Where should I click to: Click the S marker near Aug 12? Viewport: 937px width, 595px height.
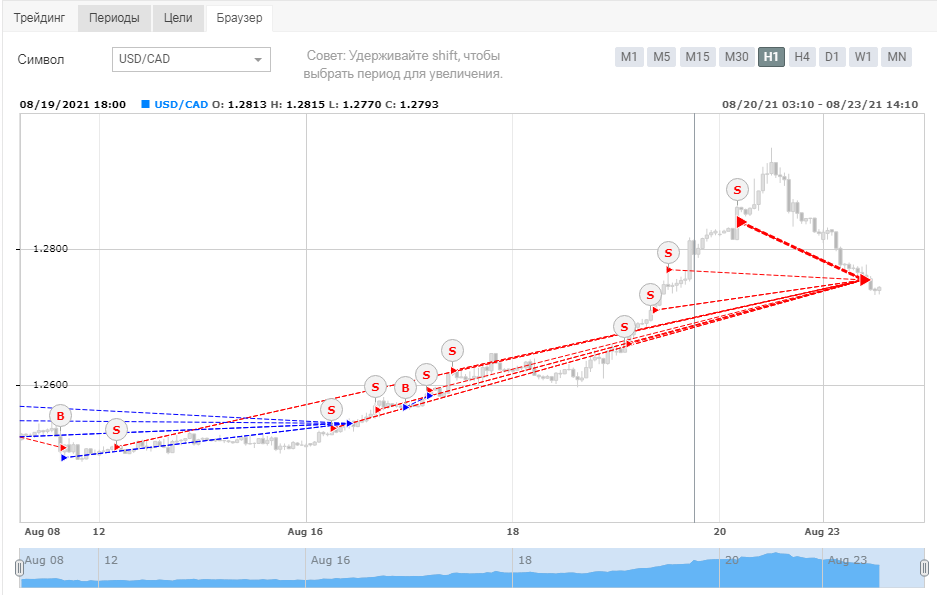pos(117,430)
